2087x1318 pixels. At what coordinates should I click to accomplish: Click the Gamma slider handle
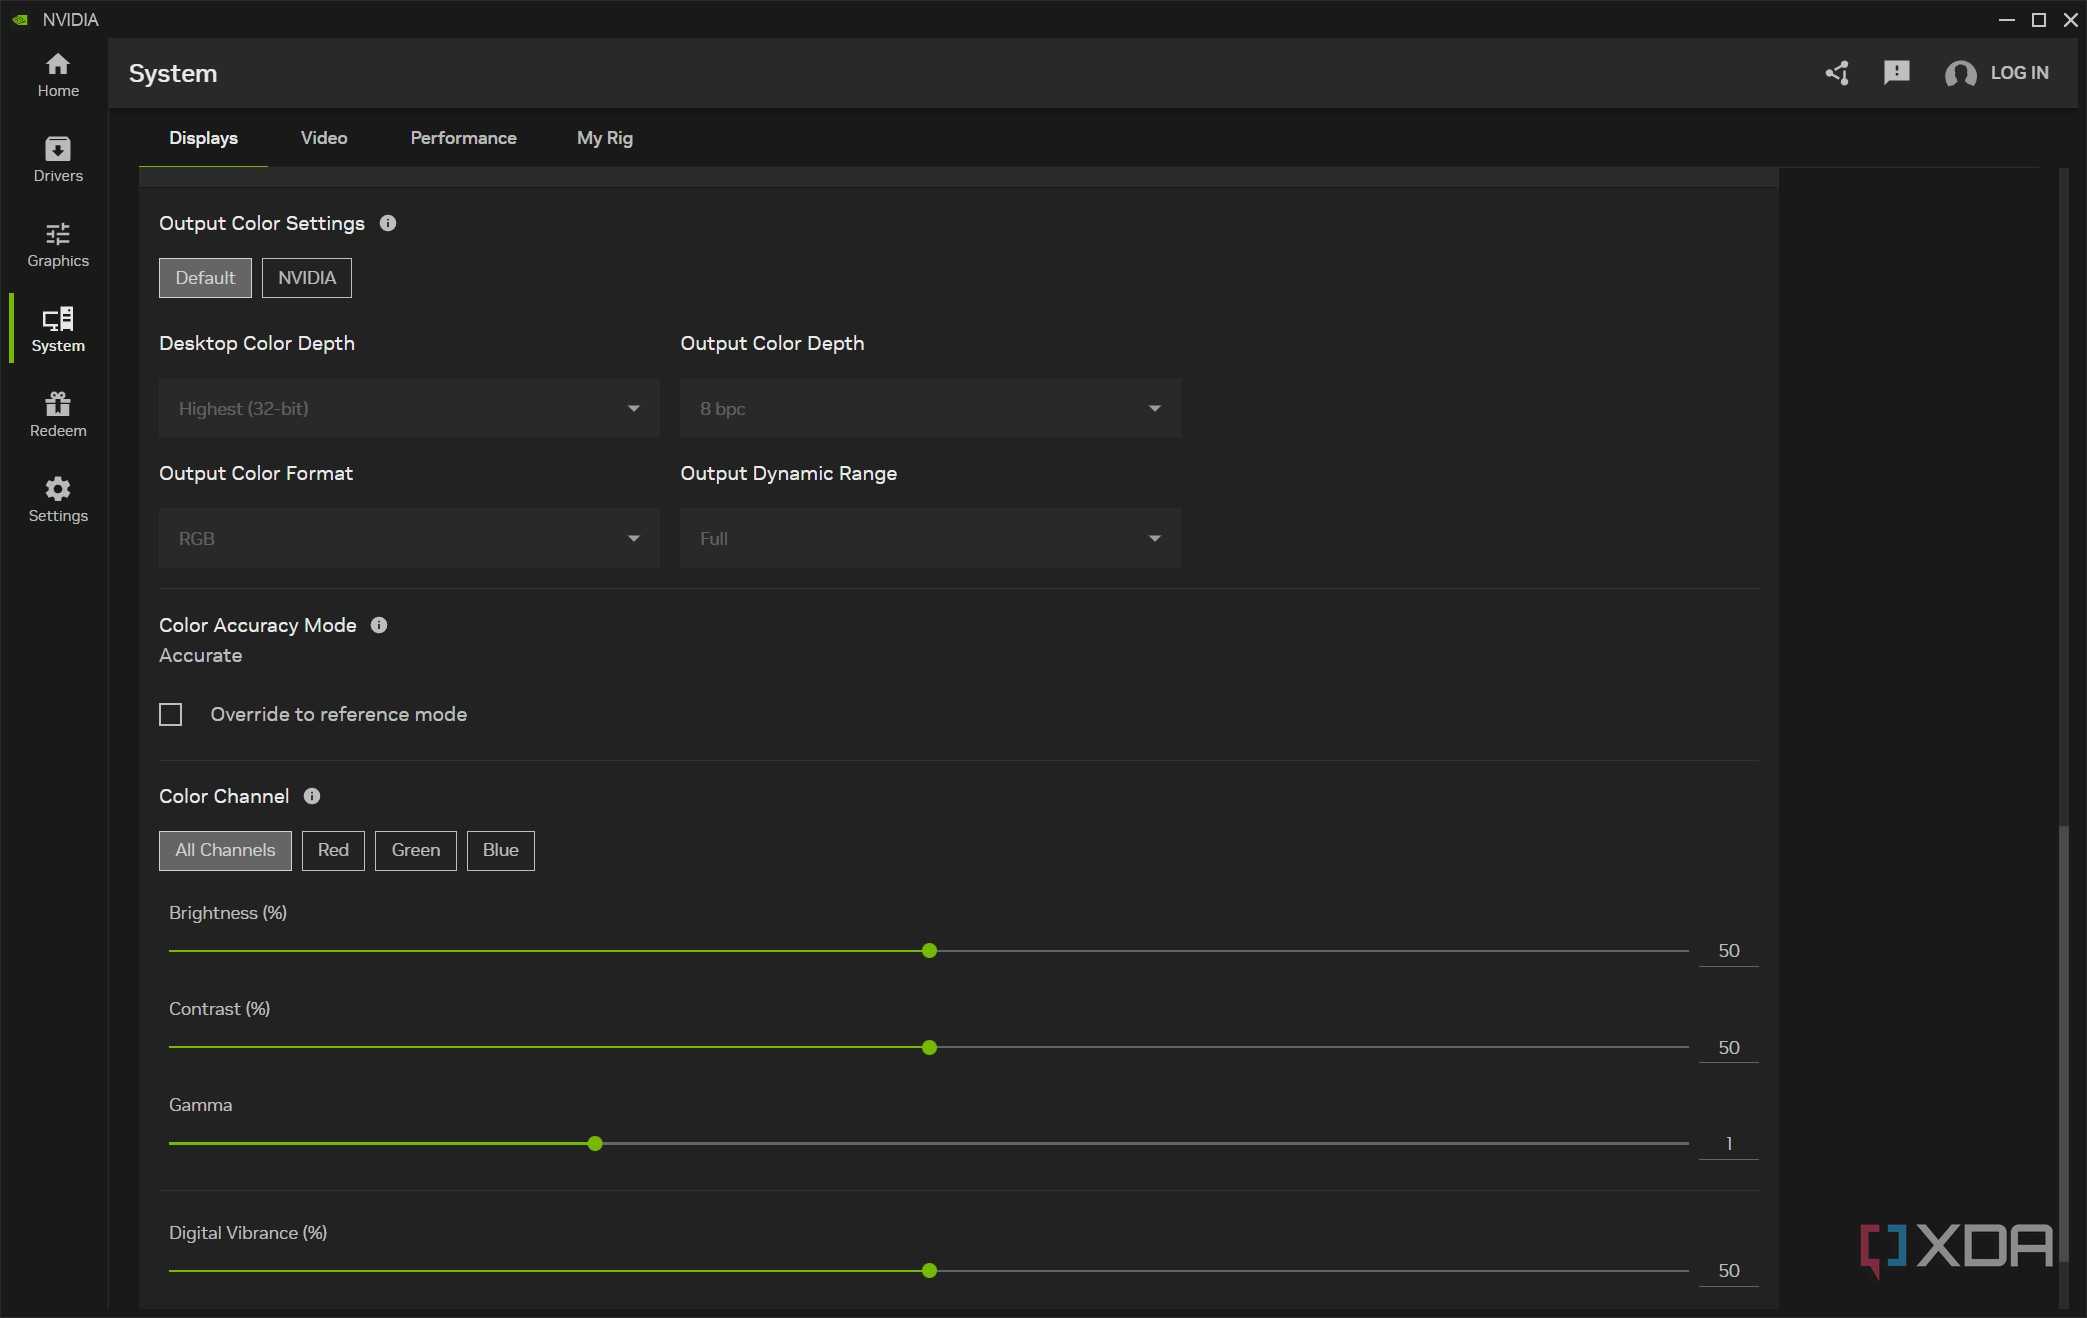click(595, 1144)
